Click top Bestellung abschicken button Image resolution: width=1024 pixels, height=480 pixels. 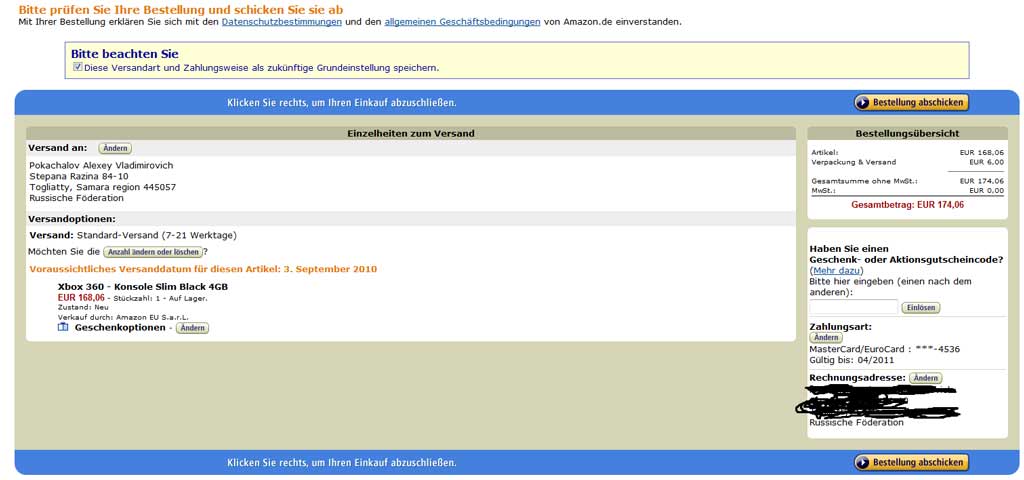912,103
